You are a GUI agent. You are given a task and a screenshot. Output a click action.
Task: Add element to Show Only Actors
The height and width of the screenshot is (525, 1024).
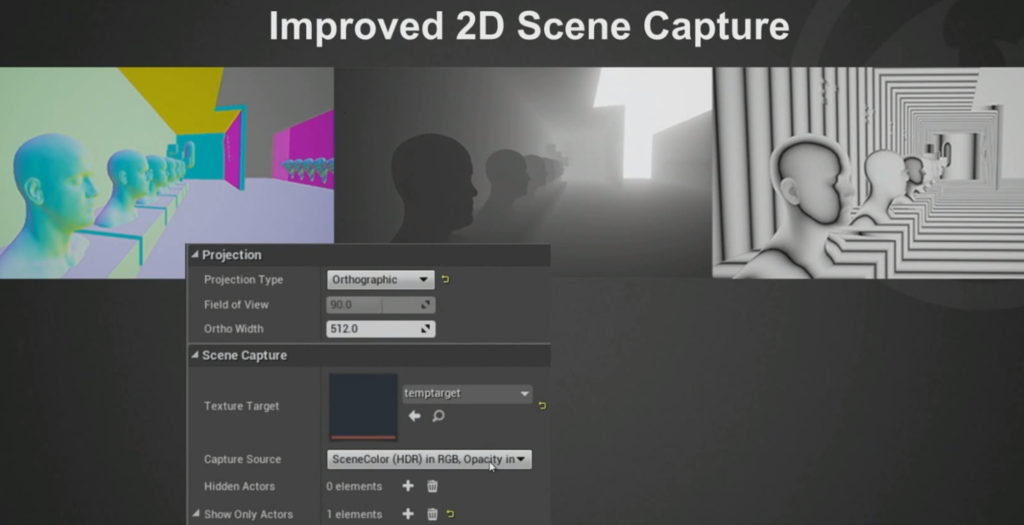click(x=408, y=514)
